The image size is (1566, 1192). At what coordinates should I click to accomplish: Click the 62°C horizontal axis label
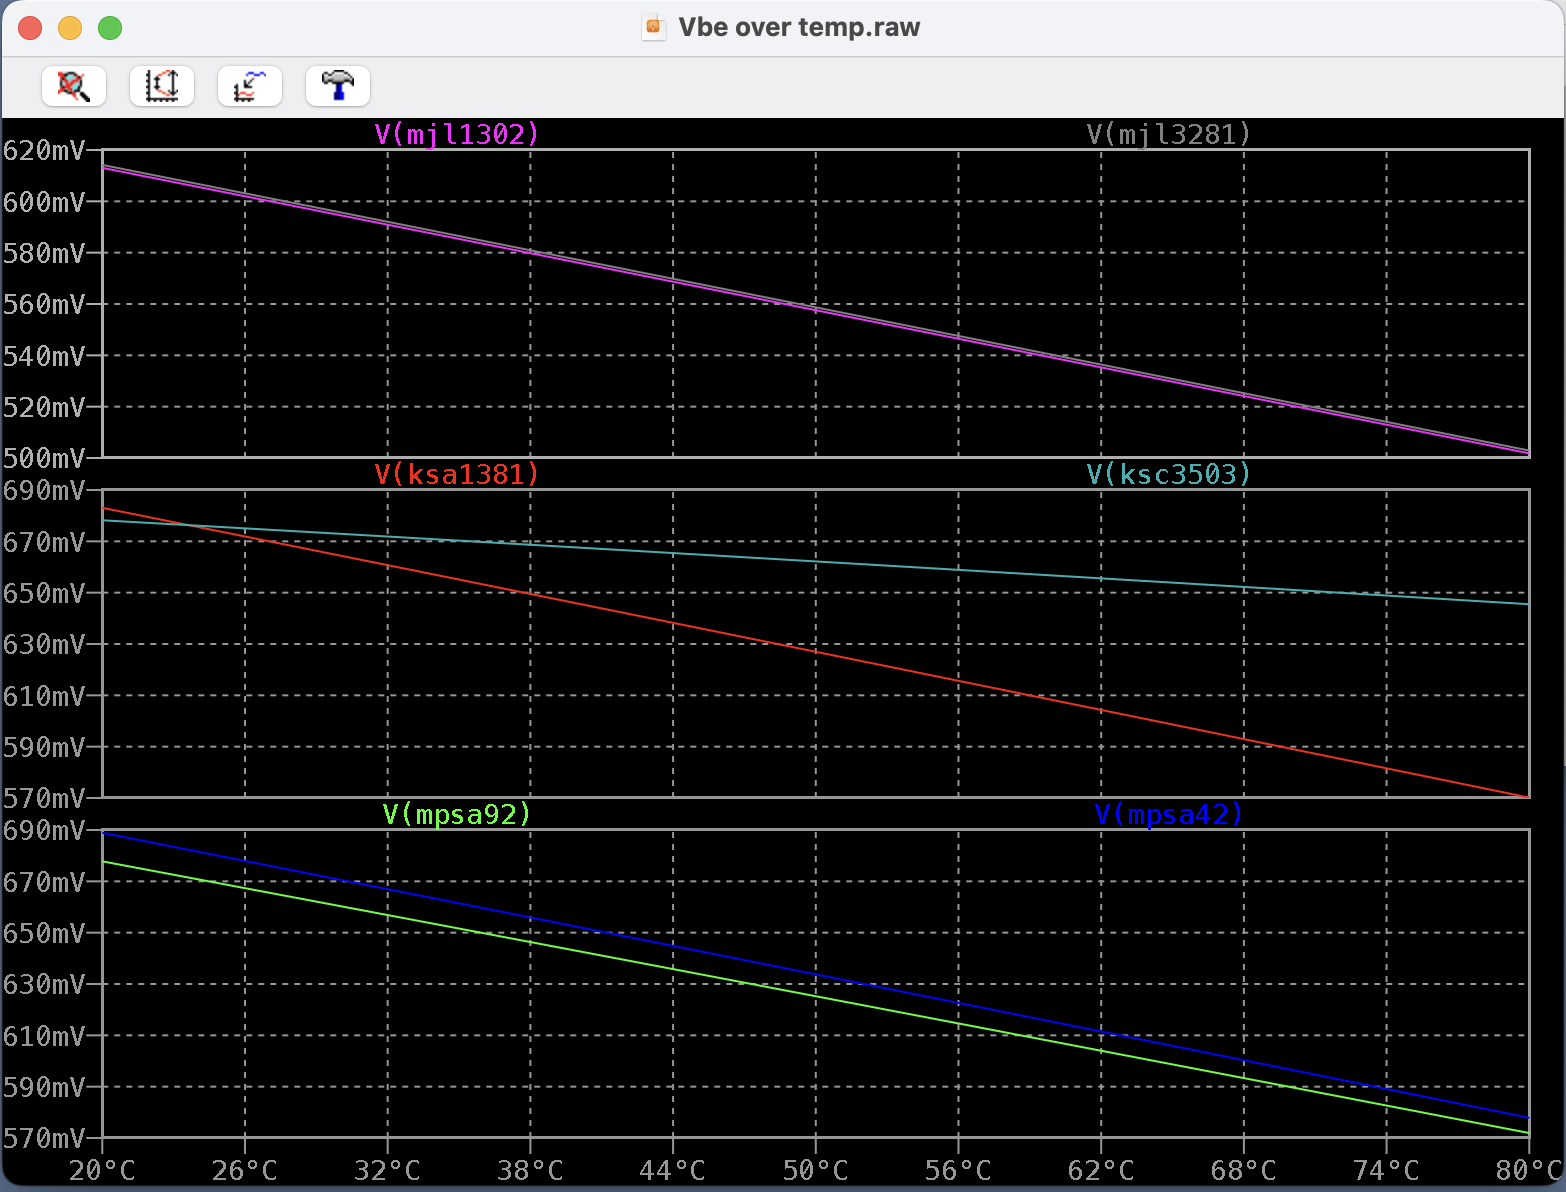point(1101,1170)
